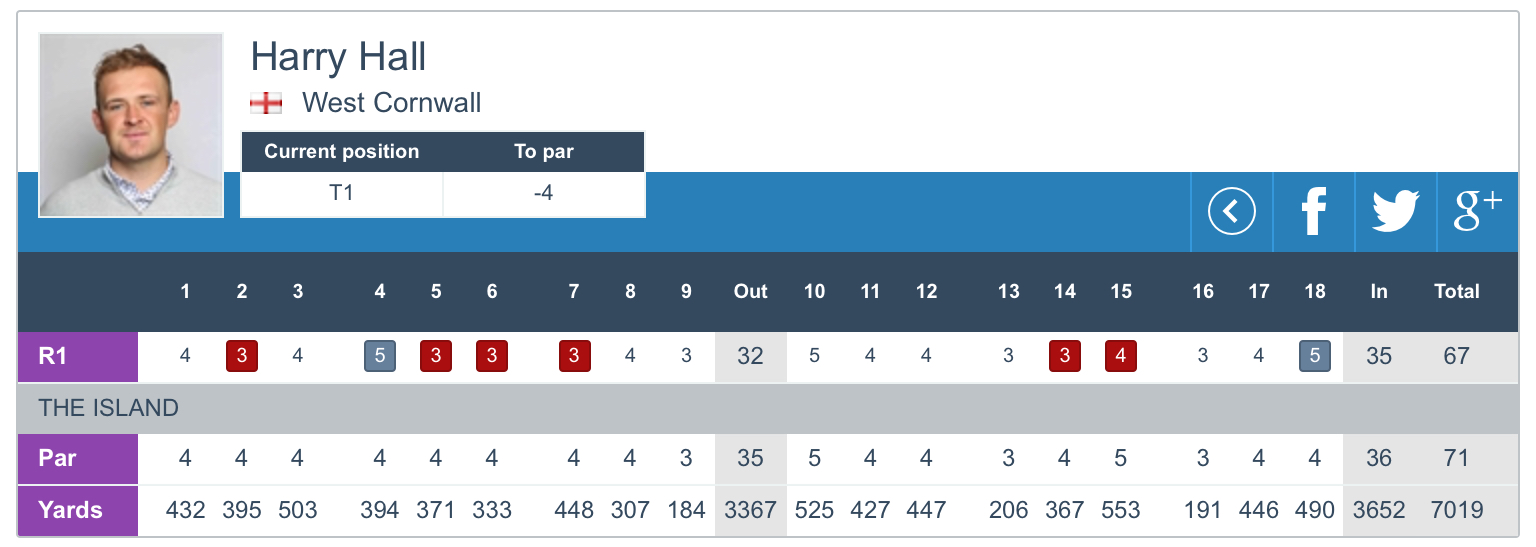Share scorecard on Twitter

pyautogui.click(x=1395, y=212)
